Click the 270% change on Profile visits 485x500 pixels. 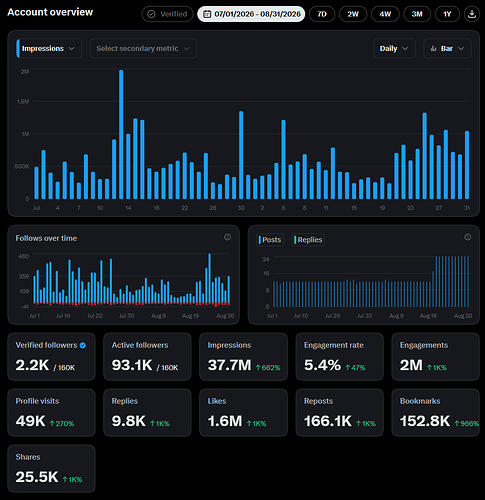tap(62, 424)
